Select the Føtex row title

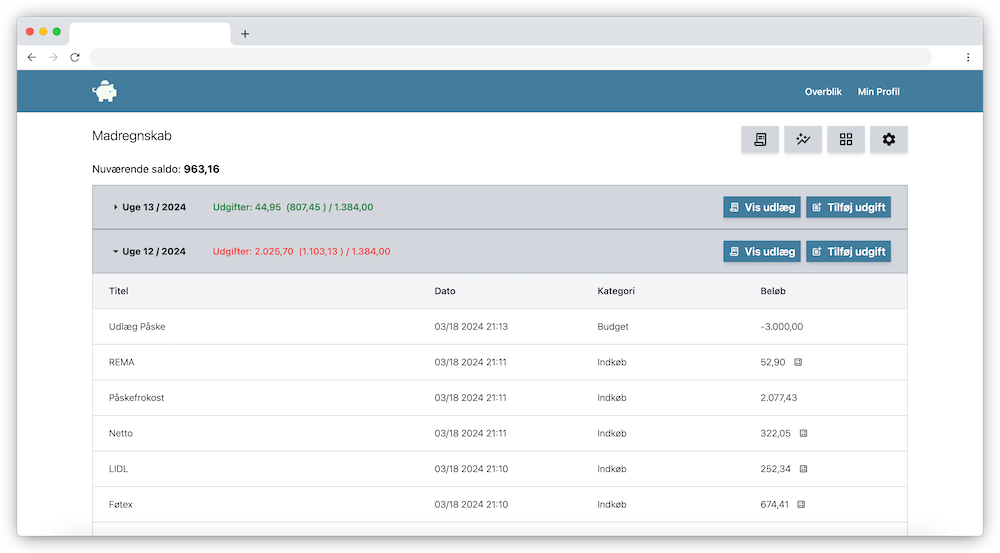coord(121,505)
